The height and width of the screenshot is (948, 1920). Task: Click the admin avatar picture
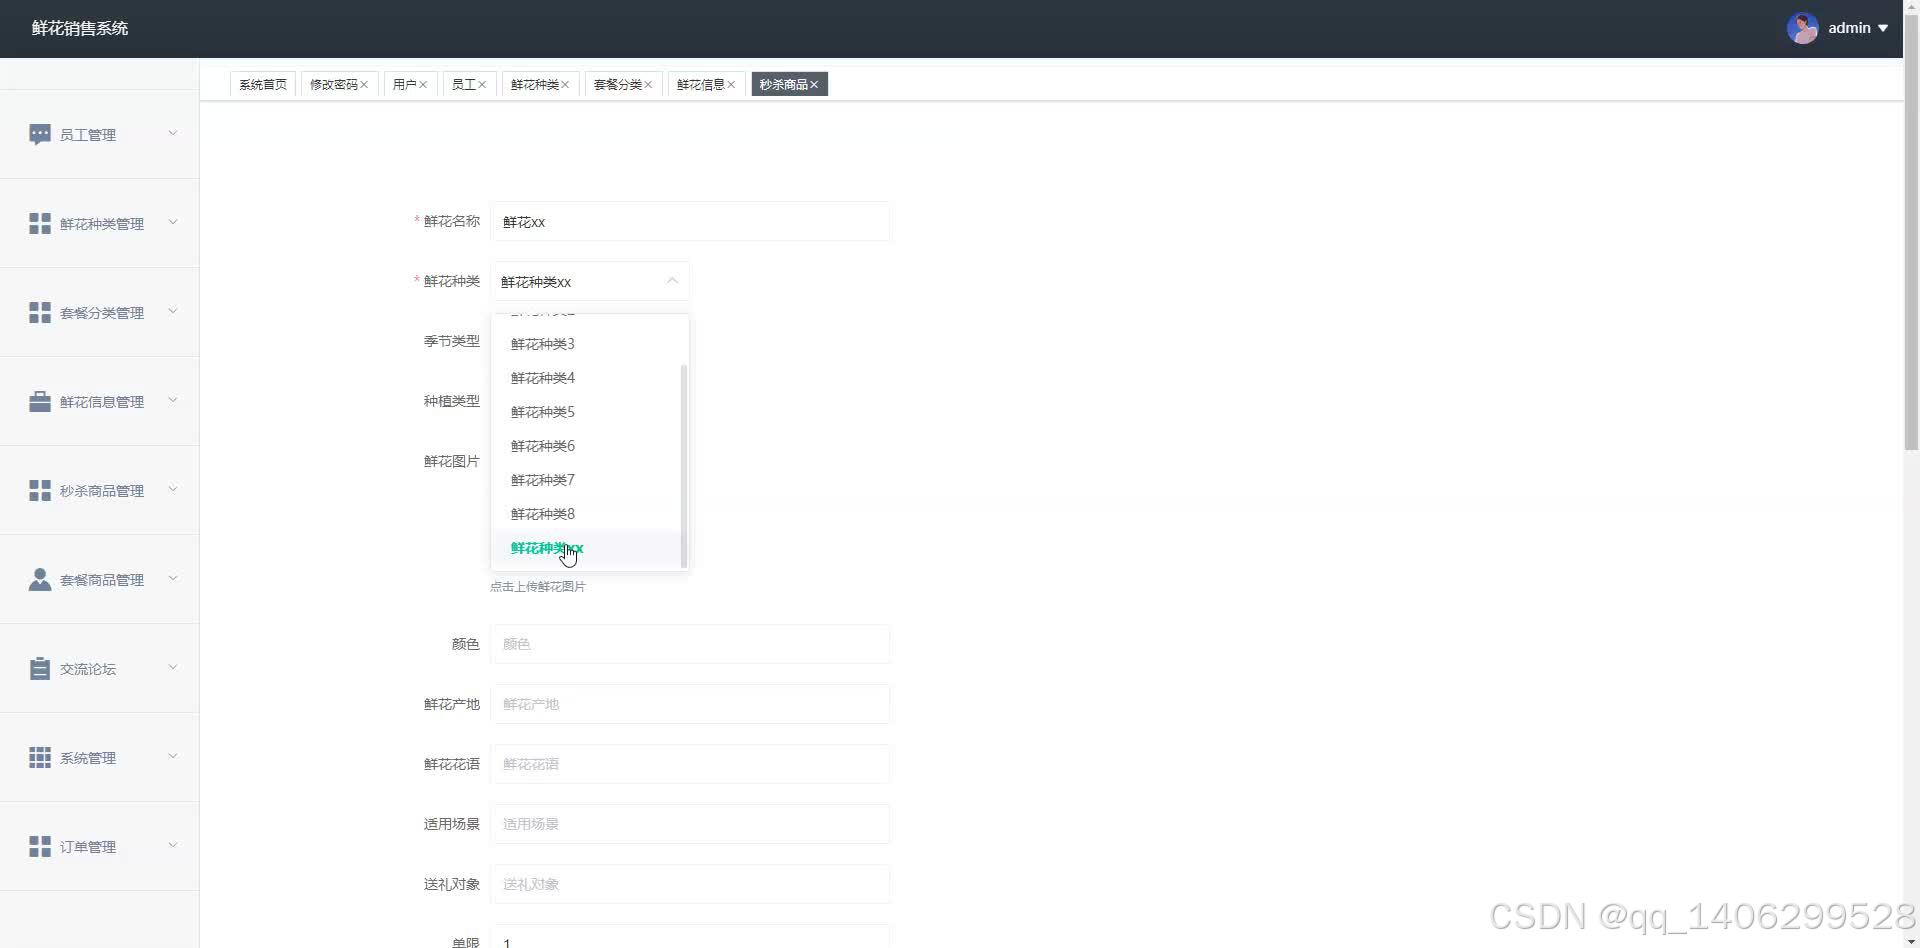coord(1802,28)
